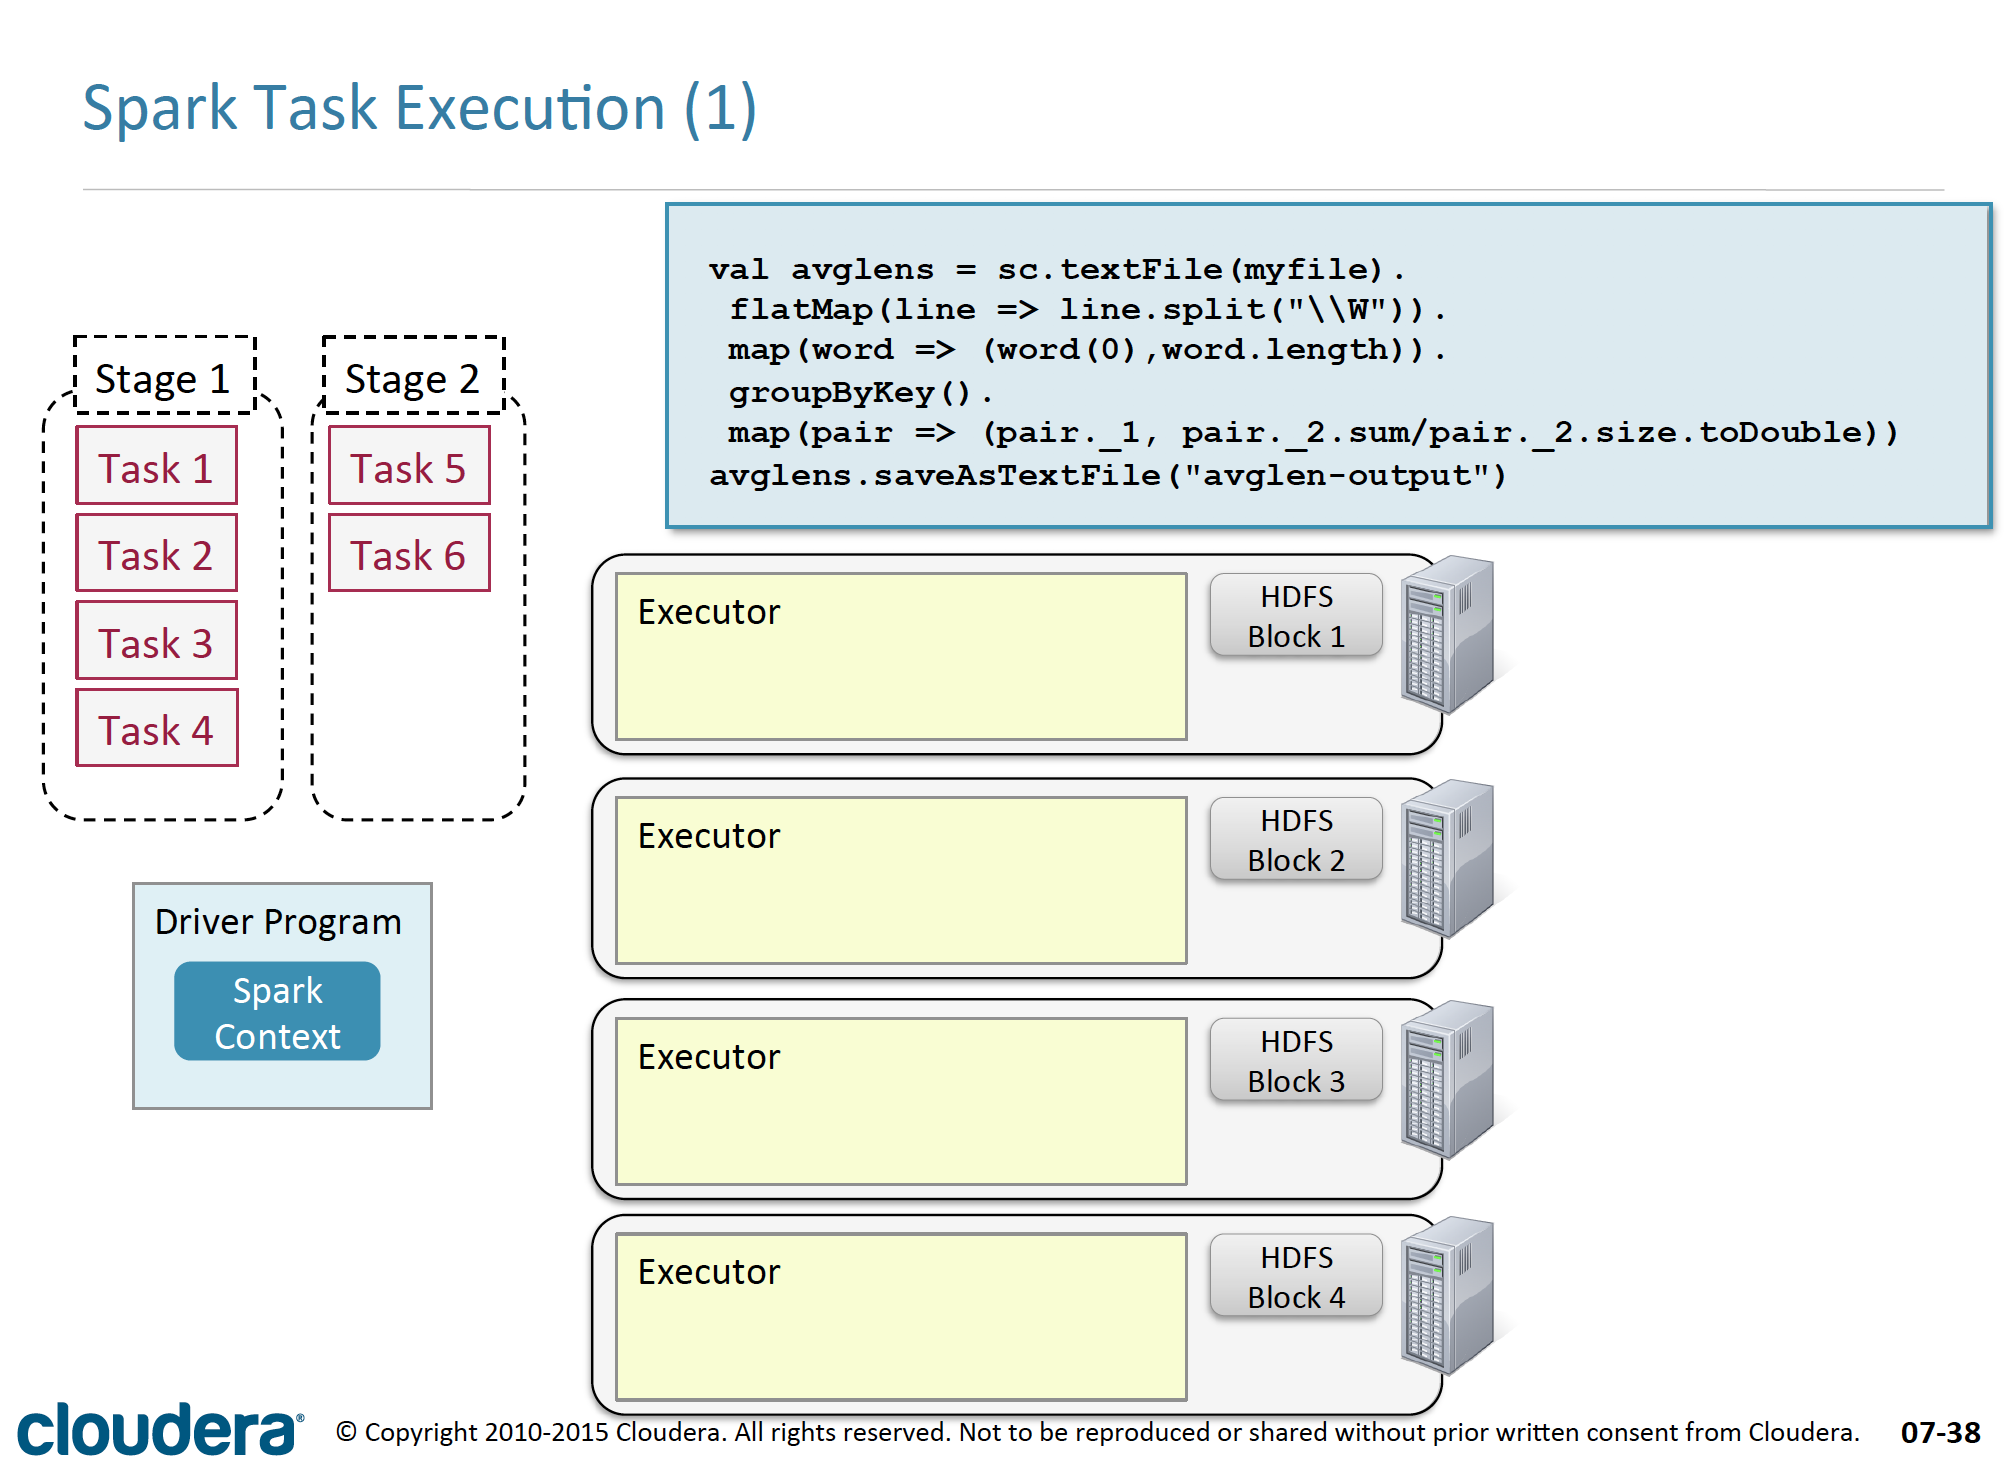2006x1470 pixels.
Task: Click the server icon beside HDFS Block 3
Action: point(1447,1079)
